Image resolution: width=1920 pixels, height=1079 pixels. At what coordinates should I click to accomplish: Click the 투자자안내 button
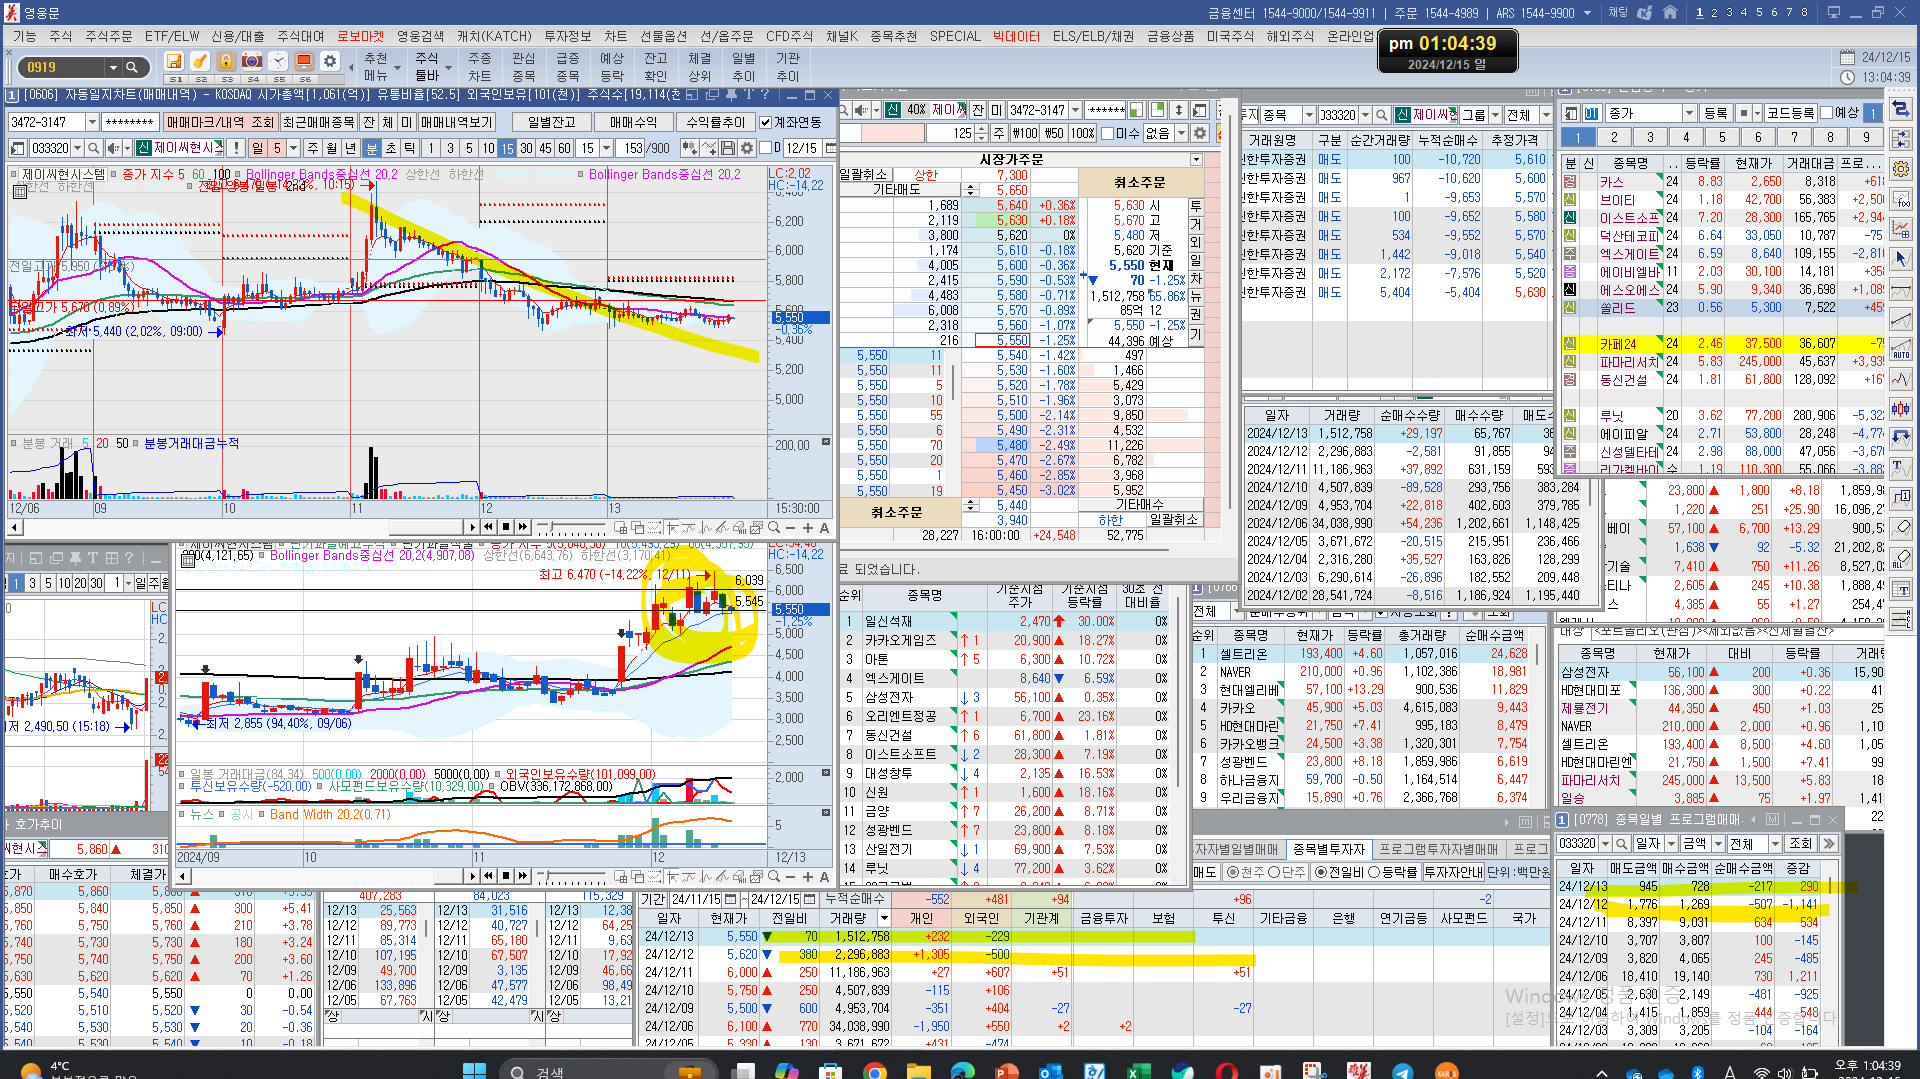pyautogui.click(x=1453, y=872)
